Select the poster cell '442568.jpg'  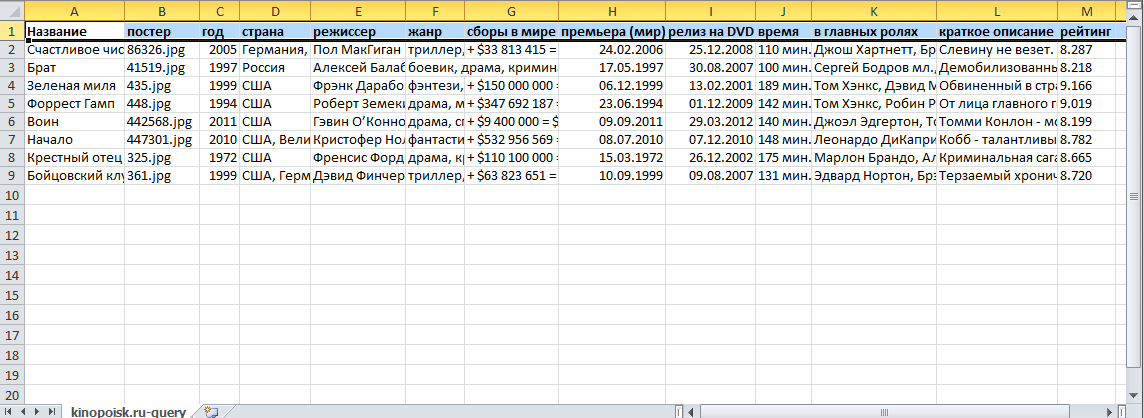pos(161,121)
